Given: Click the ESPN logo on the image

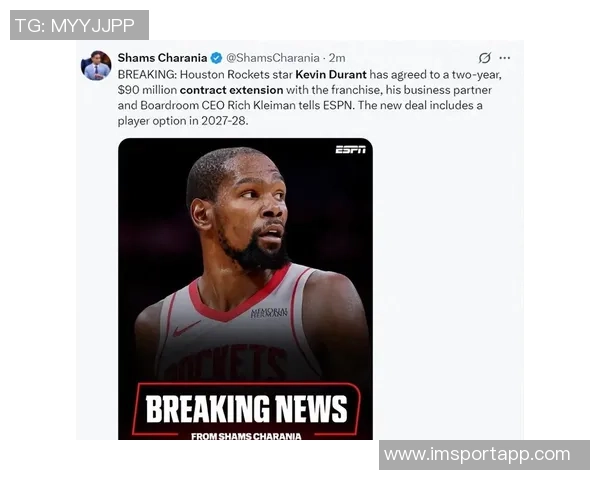Looking at the screenshot, I should coord(351,149).
